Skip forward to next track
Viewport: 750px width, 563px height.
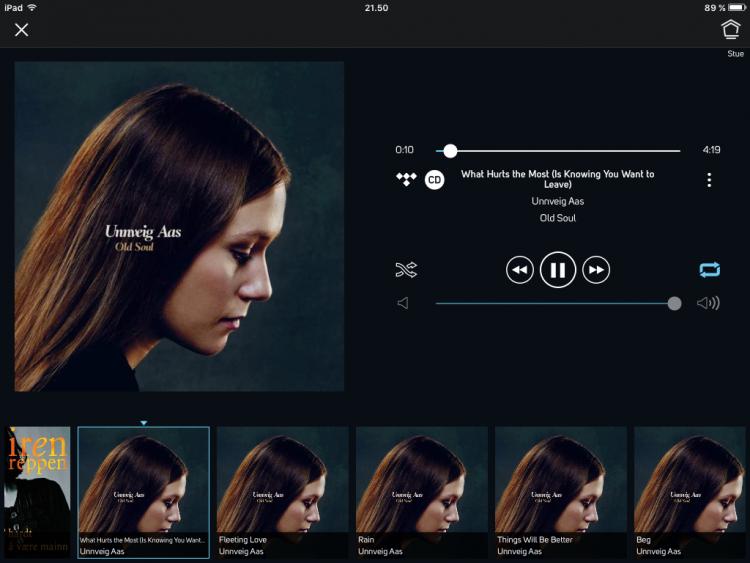point(596,270)
